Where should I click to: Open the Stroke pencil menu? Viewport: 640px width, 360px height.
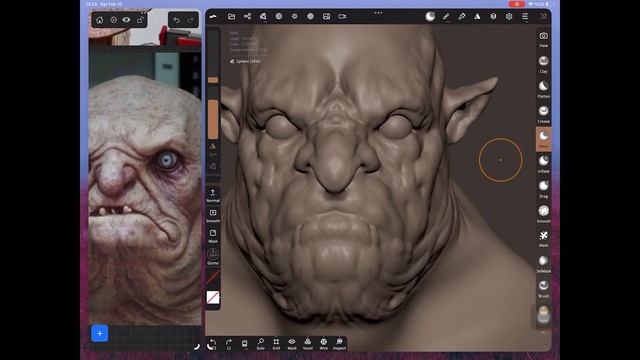tap(446, 16)
